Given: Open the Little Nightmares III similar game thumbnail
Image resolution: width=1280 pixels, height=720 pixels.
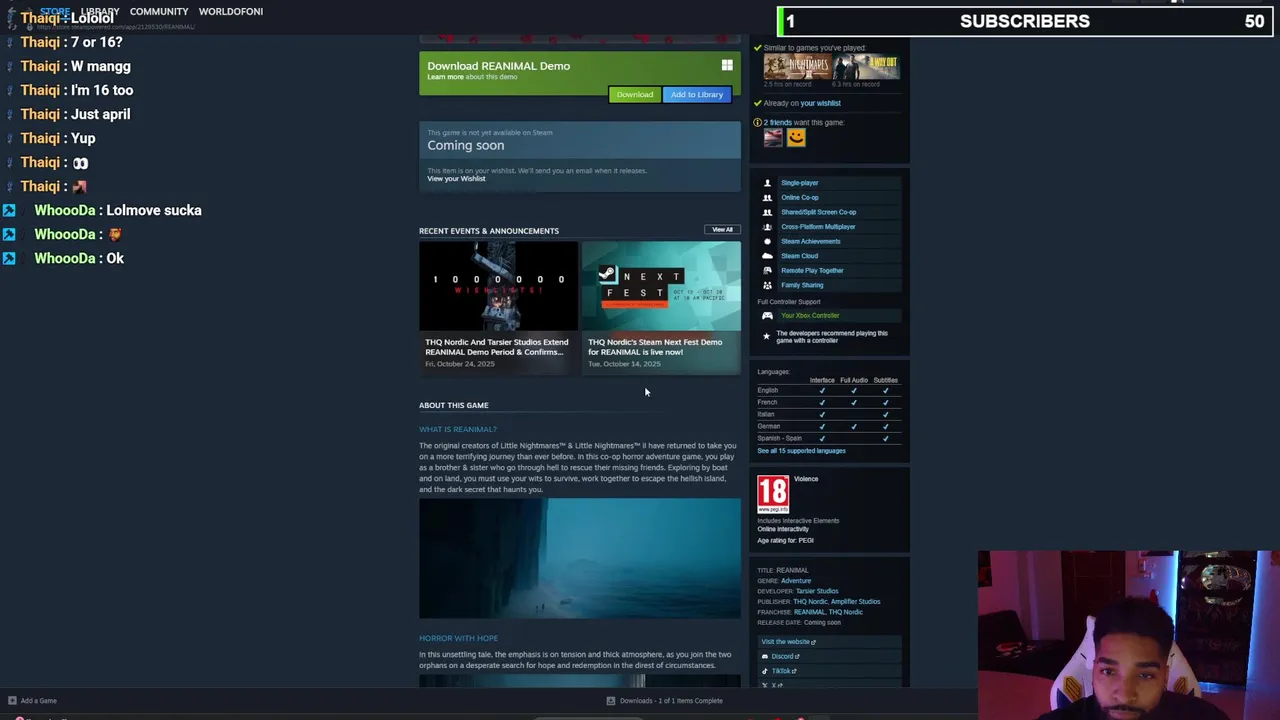Looking at the screenshot, I should [797, 67].
